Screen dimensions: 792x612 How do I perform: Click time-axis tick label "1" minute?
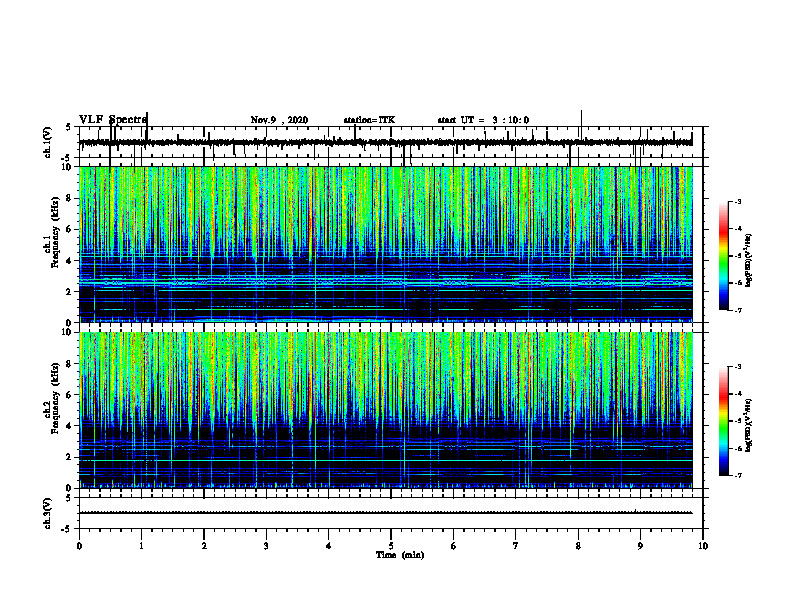click(141, 546)
